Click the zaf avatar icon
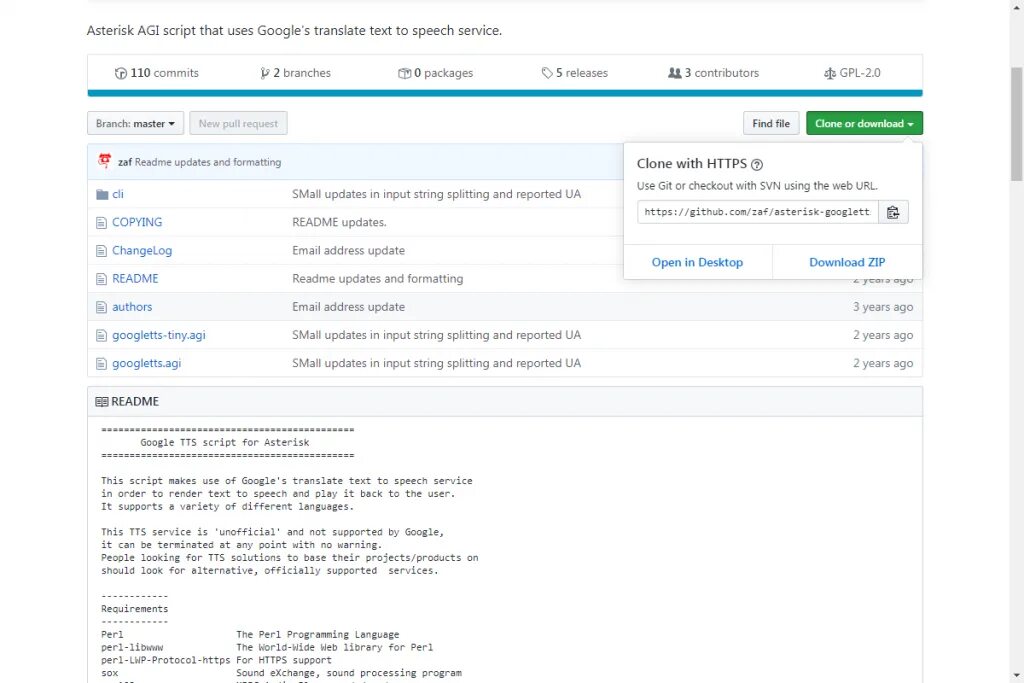The width and height of the screenshot is (1024, 683). click(104, 161)
